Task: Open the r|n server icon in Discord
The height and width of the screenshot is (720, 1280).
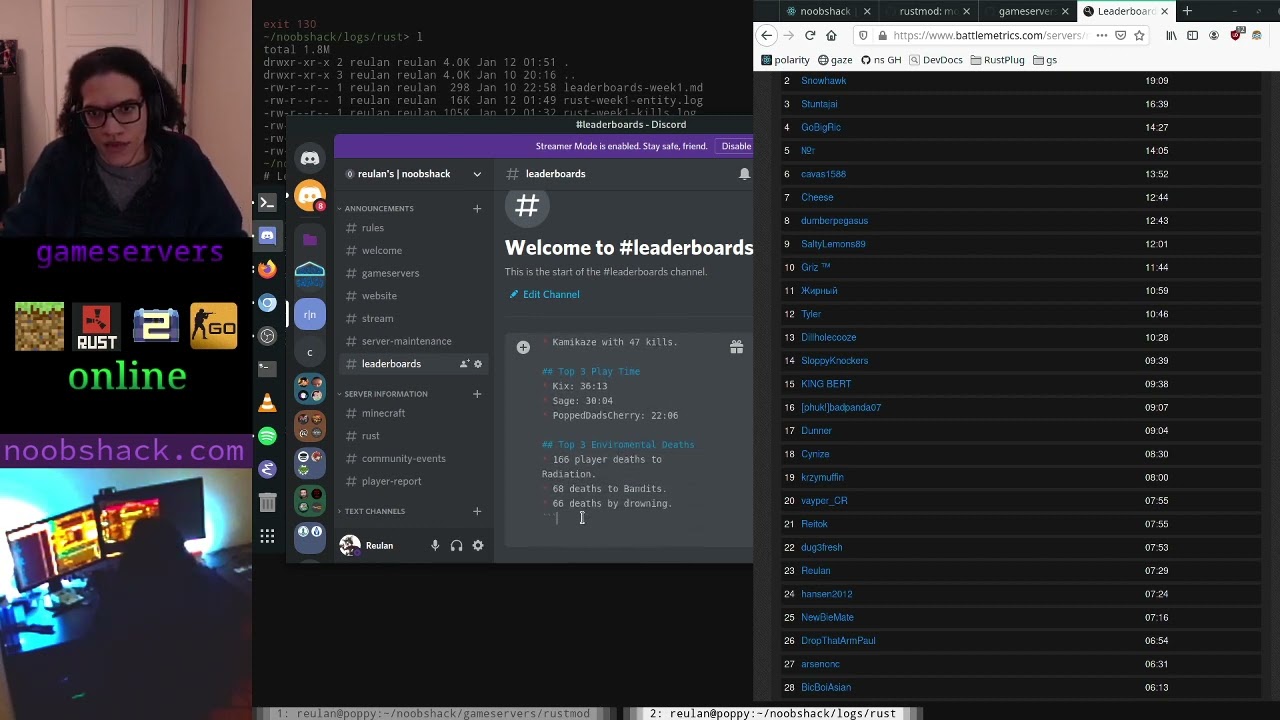Action: pos(310,315)
